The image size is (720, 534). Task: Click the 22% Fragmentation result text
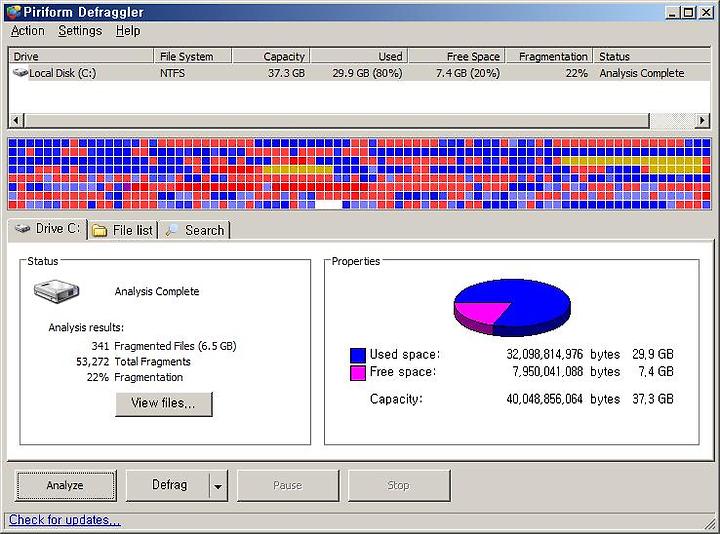pos(135,377)
